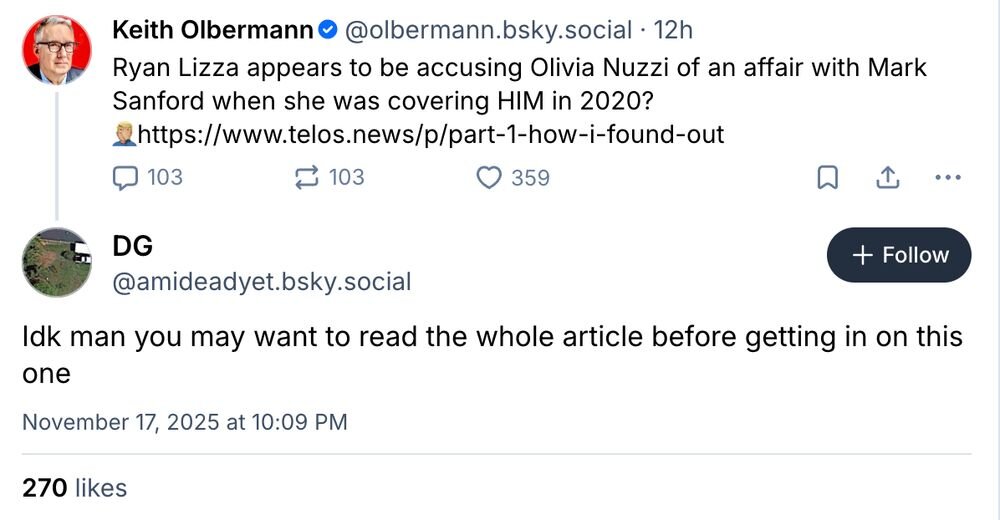View the 270 likes list

coord(75,488)
